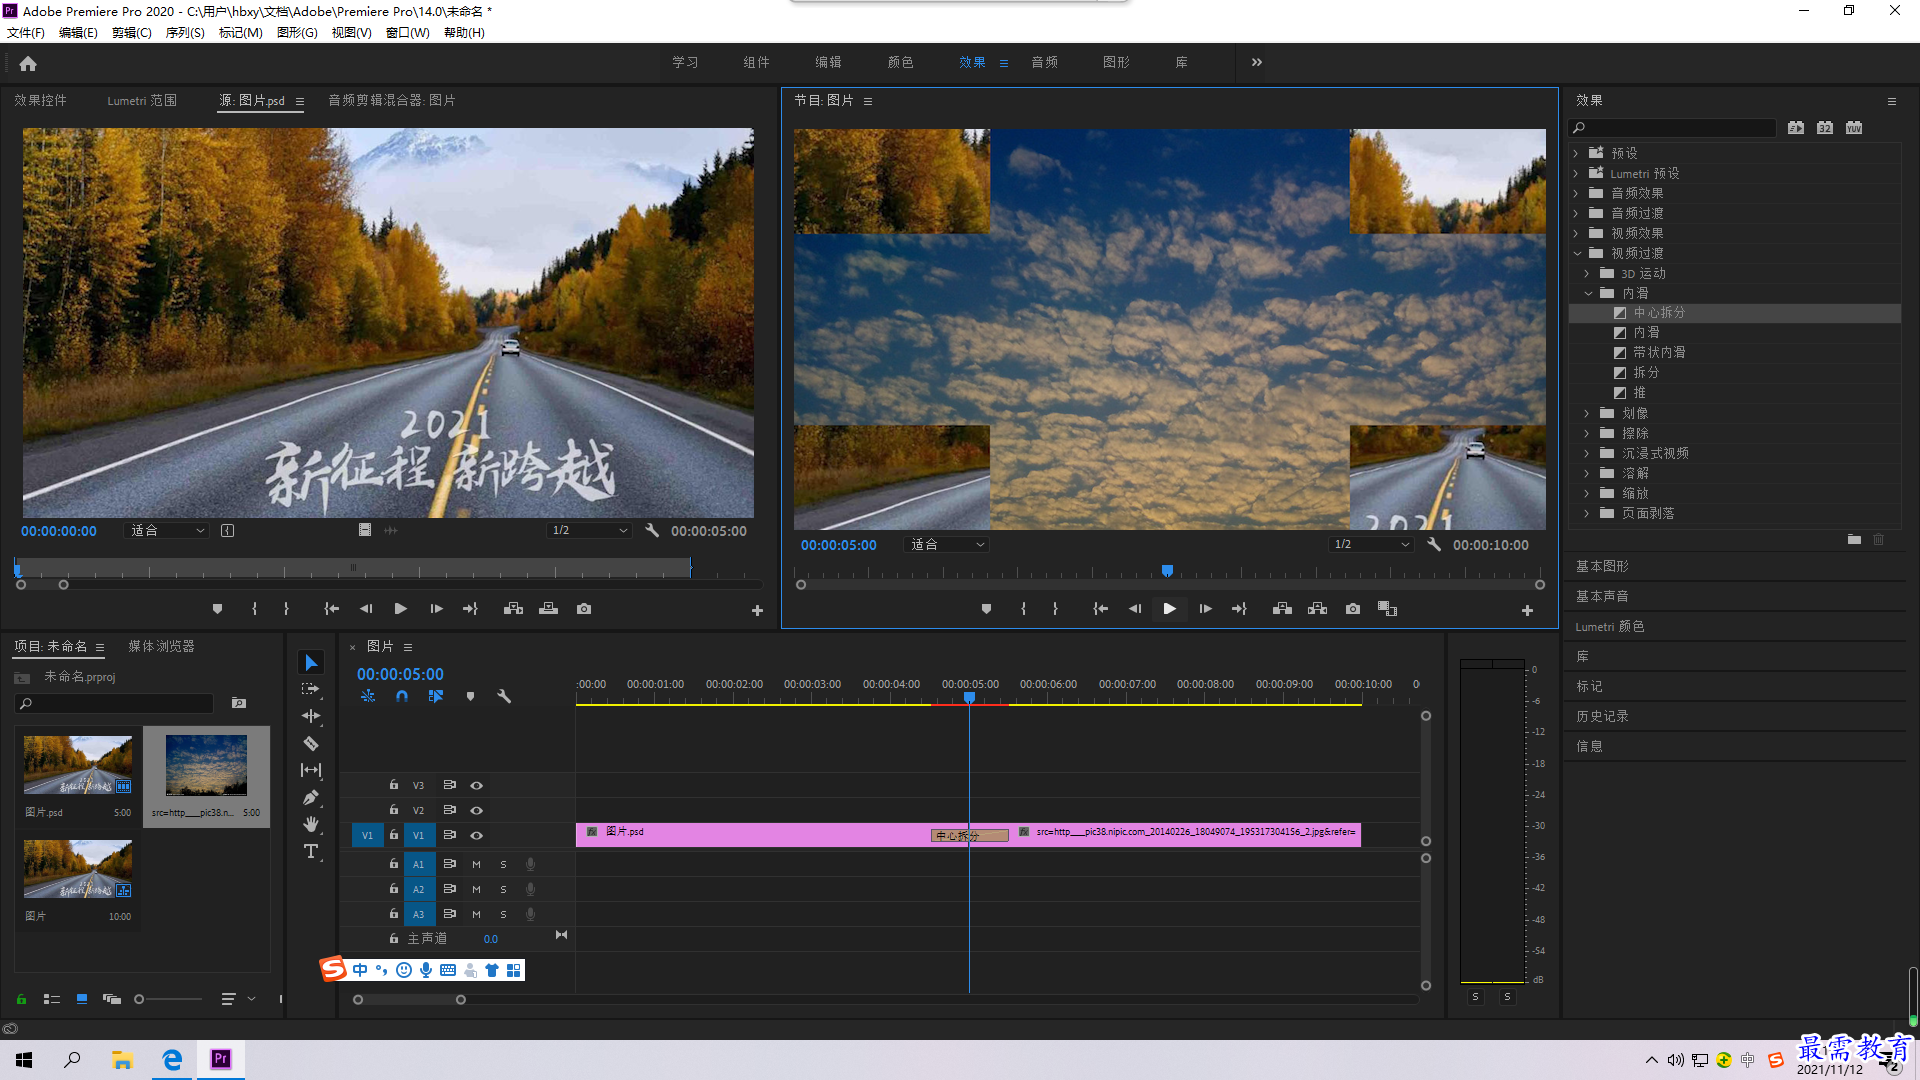Click the Program monitor scrubber playhead
Image resolution: width=1920 pixels, height=1080 pixels.
1167,571
